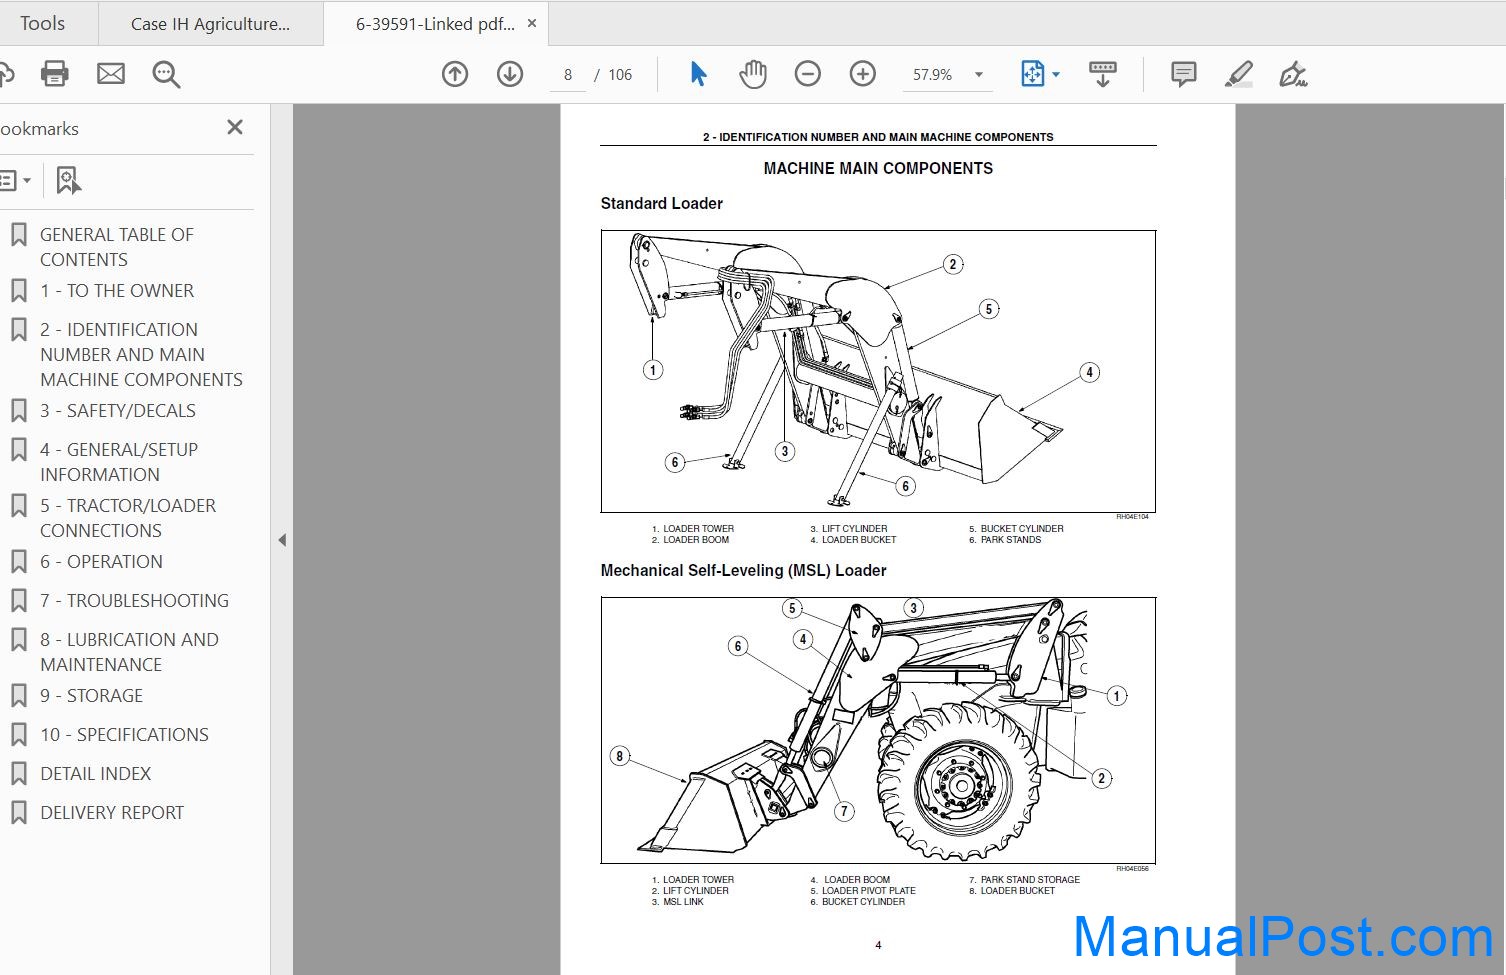Open the Send file by email icon
This screenshot has height=975, width=1506.
pos(111,74)
